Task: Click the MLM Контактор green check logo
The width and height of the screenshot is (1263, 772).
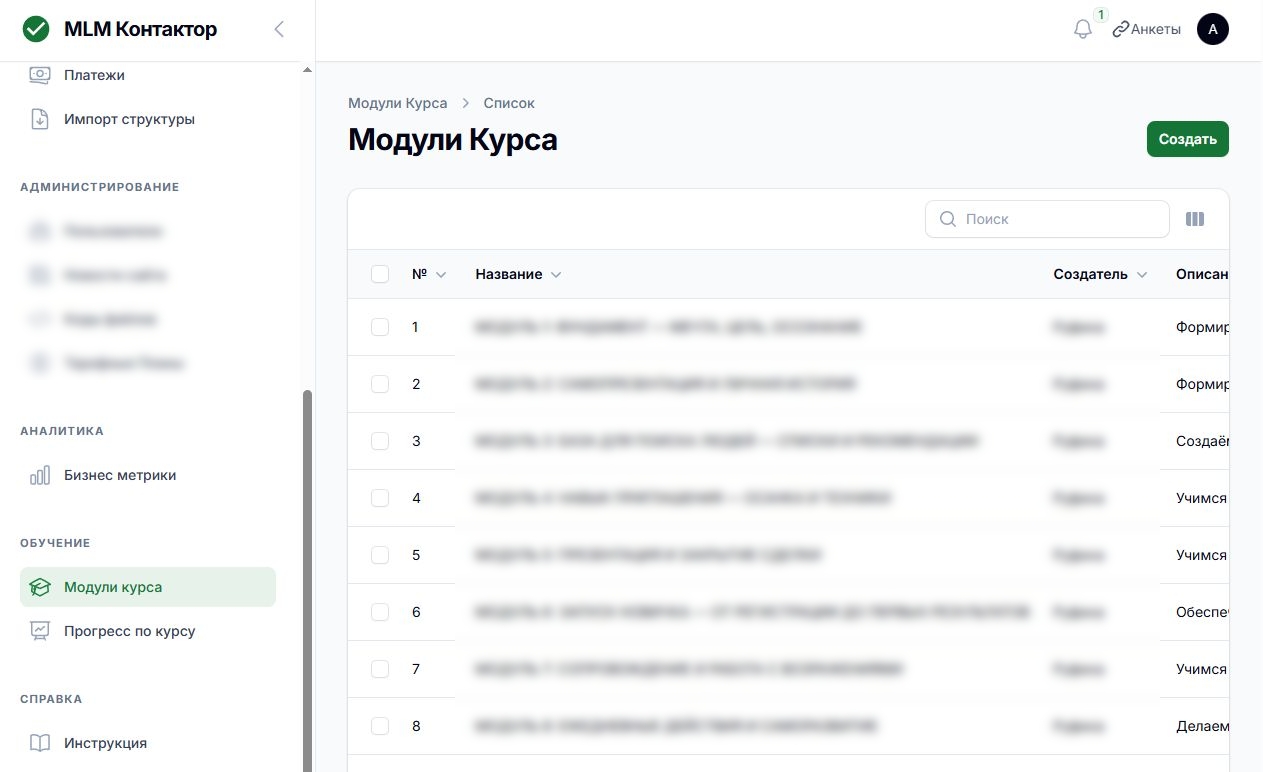Action: [36, 29]
